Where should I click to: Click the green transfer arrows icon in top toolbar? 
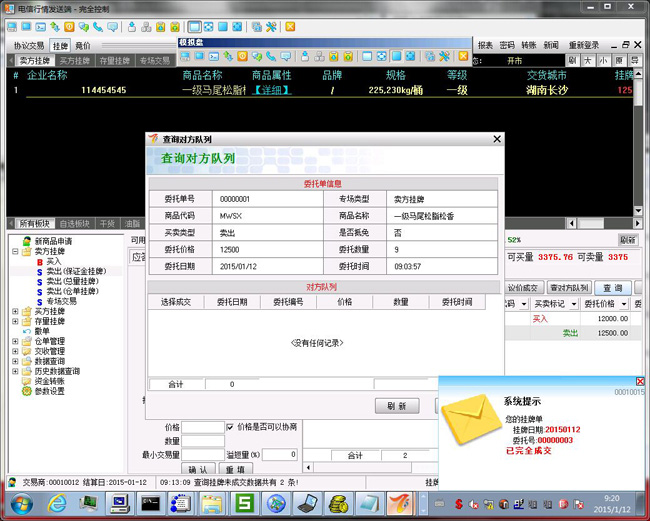tap(55, 27)
